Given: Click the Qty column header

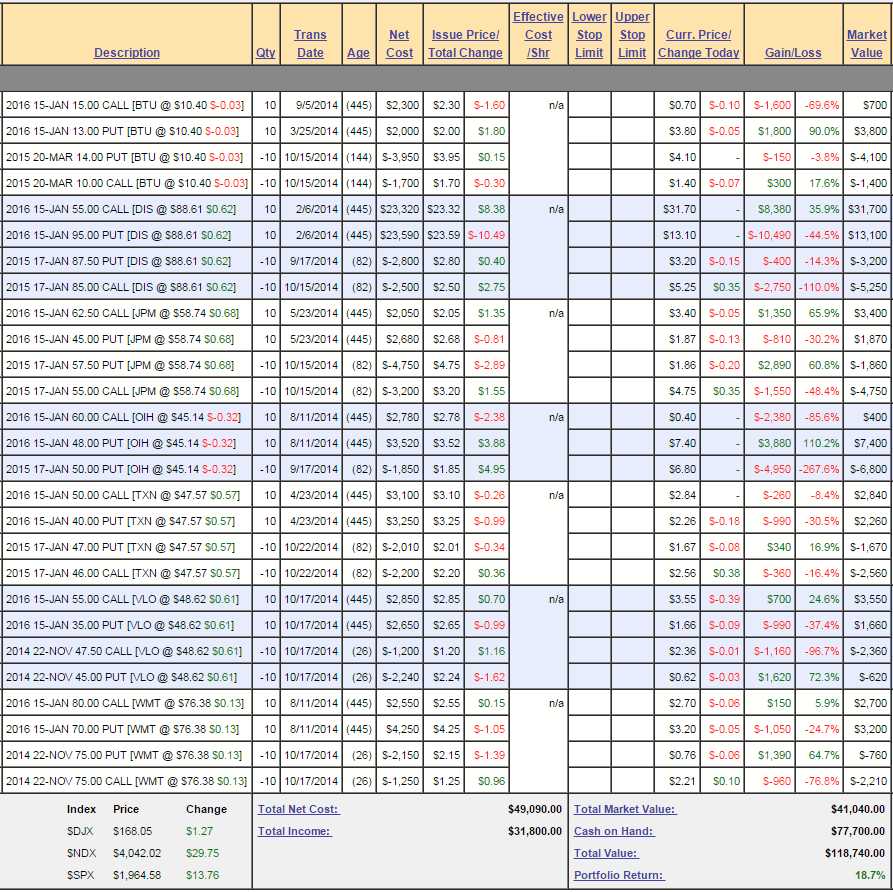Looking at the screenshot, I should click(x=265, y=53).
